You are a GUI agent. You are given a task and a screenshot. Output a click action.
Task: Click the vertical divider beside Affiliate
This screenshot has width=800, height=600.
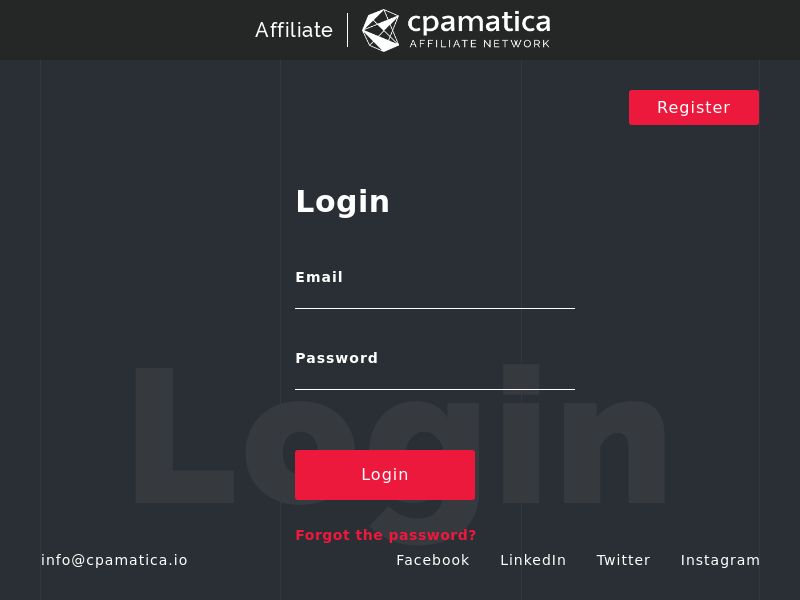coord(348,30)
